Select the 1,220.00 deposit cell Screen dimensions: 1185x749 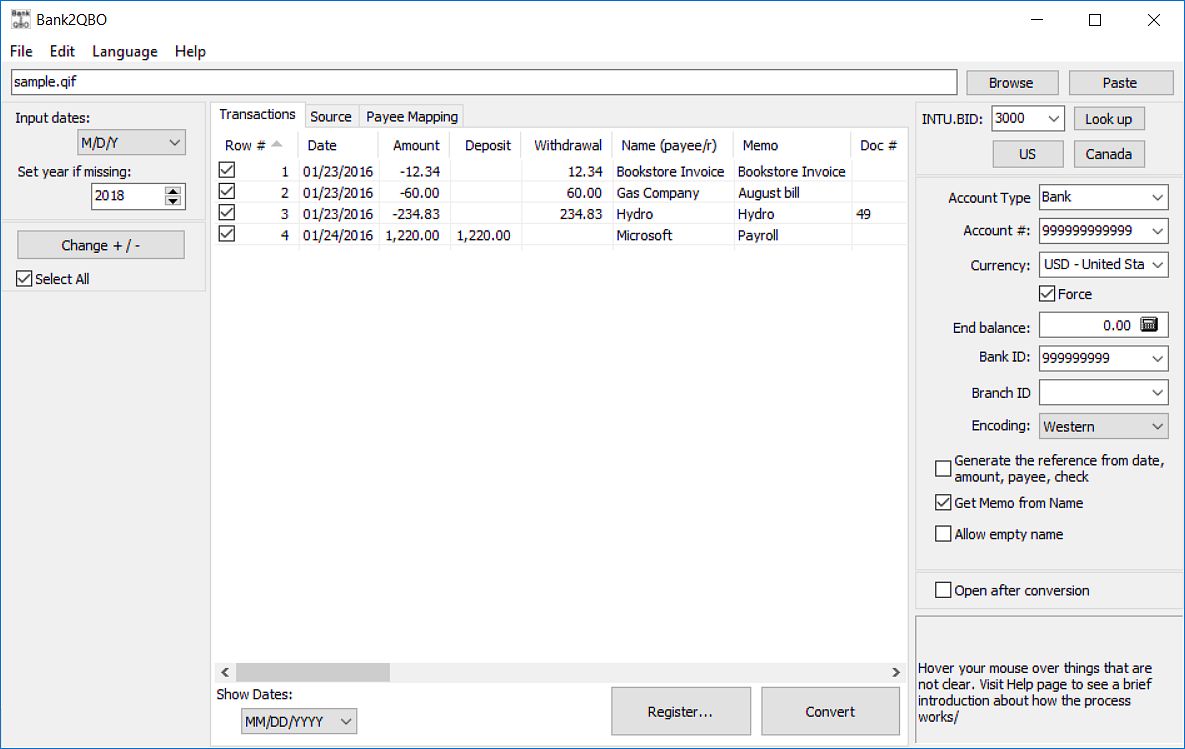tap(484, 235)
